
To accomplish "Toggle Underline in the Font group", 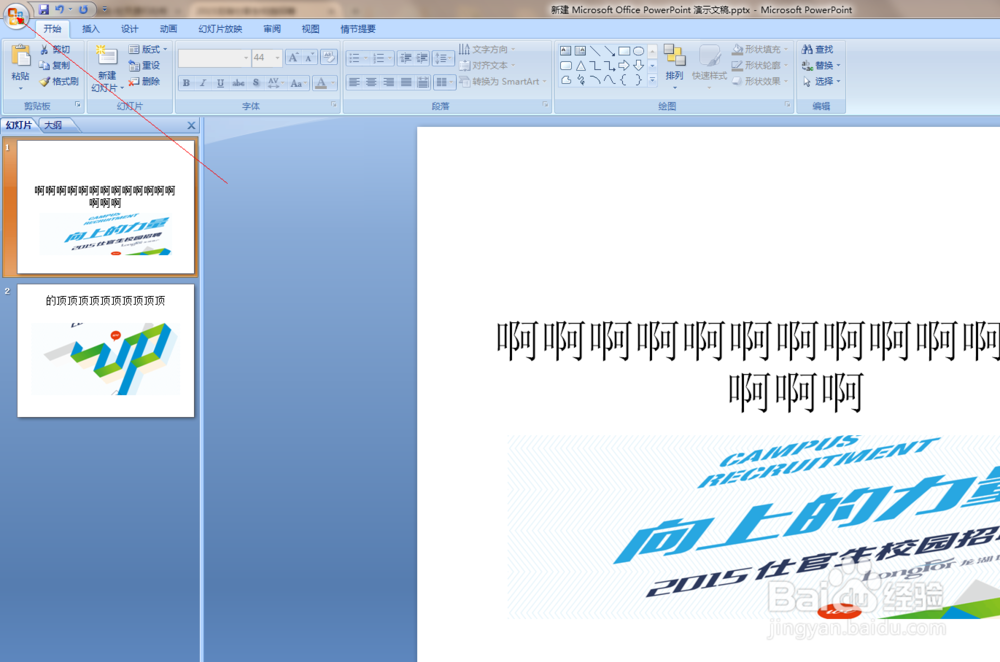I will point(219,82).
